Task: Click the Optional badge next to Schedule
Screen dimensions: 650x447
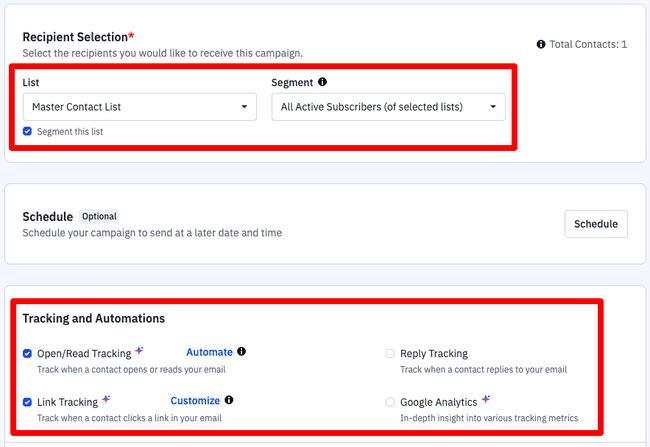Action: (x=100, y=216)
